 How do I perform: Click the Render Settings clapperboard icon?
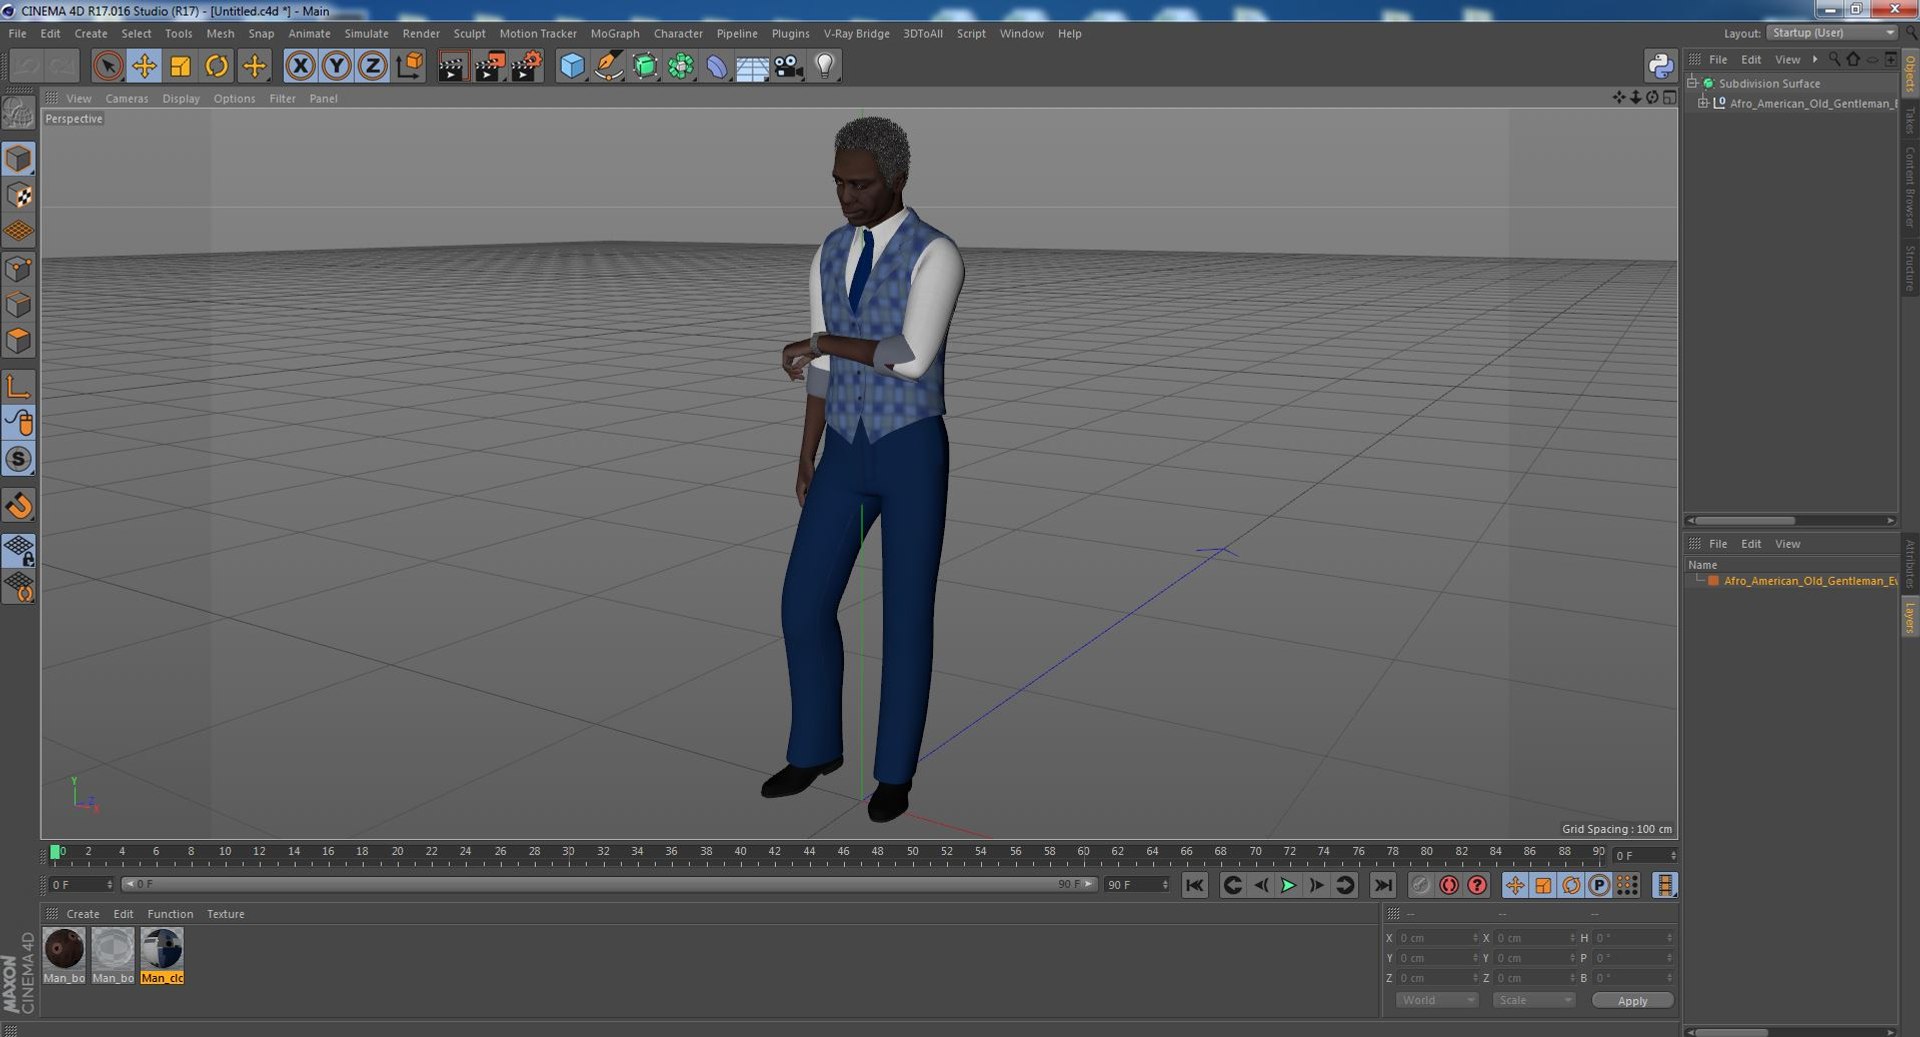coord(526,66)
